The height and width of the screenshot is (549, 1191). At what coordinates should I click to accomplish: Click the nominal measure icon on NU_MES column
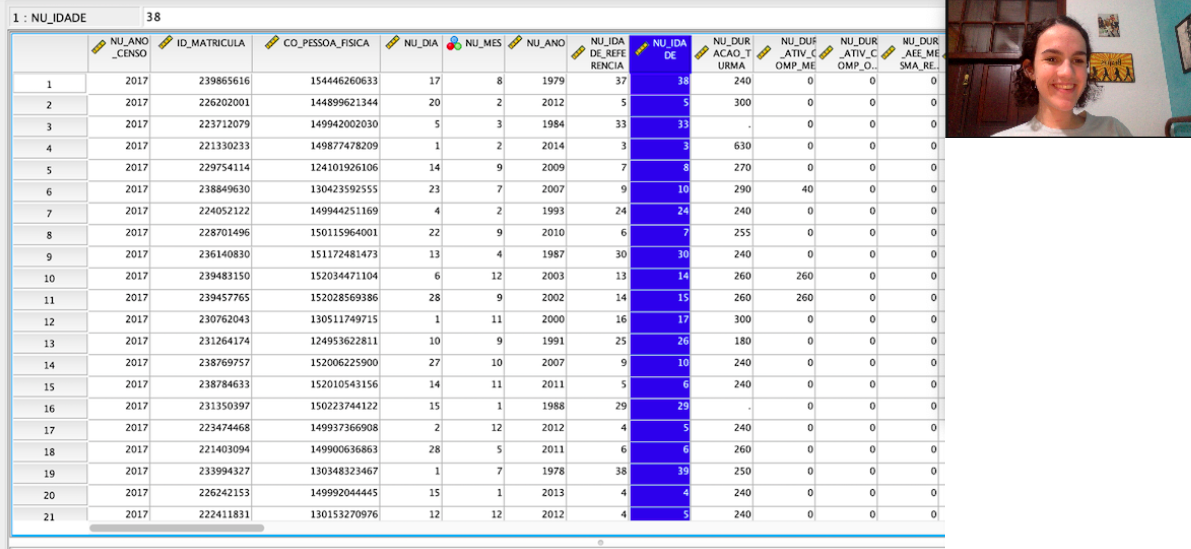[x=453, y=43]
